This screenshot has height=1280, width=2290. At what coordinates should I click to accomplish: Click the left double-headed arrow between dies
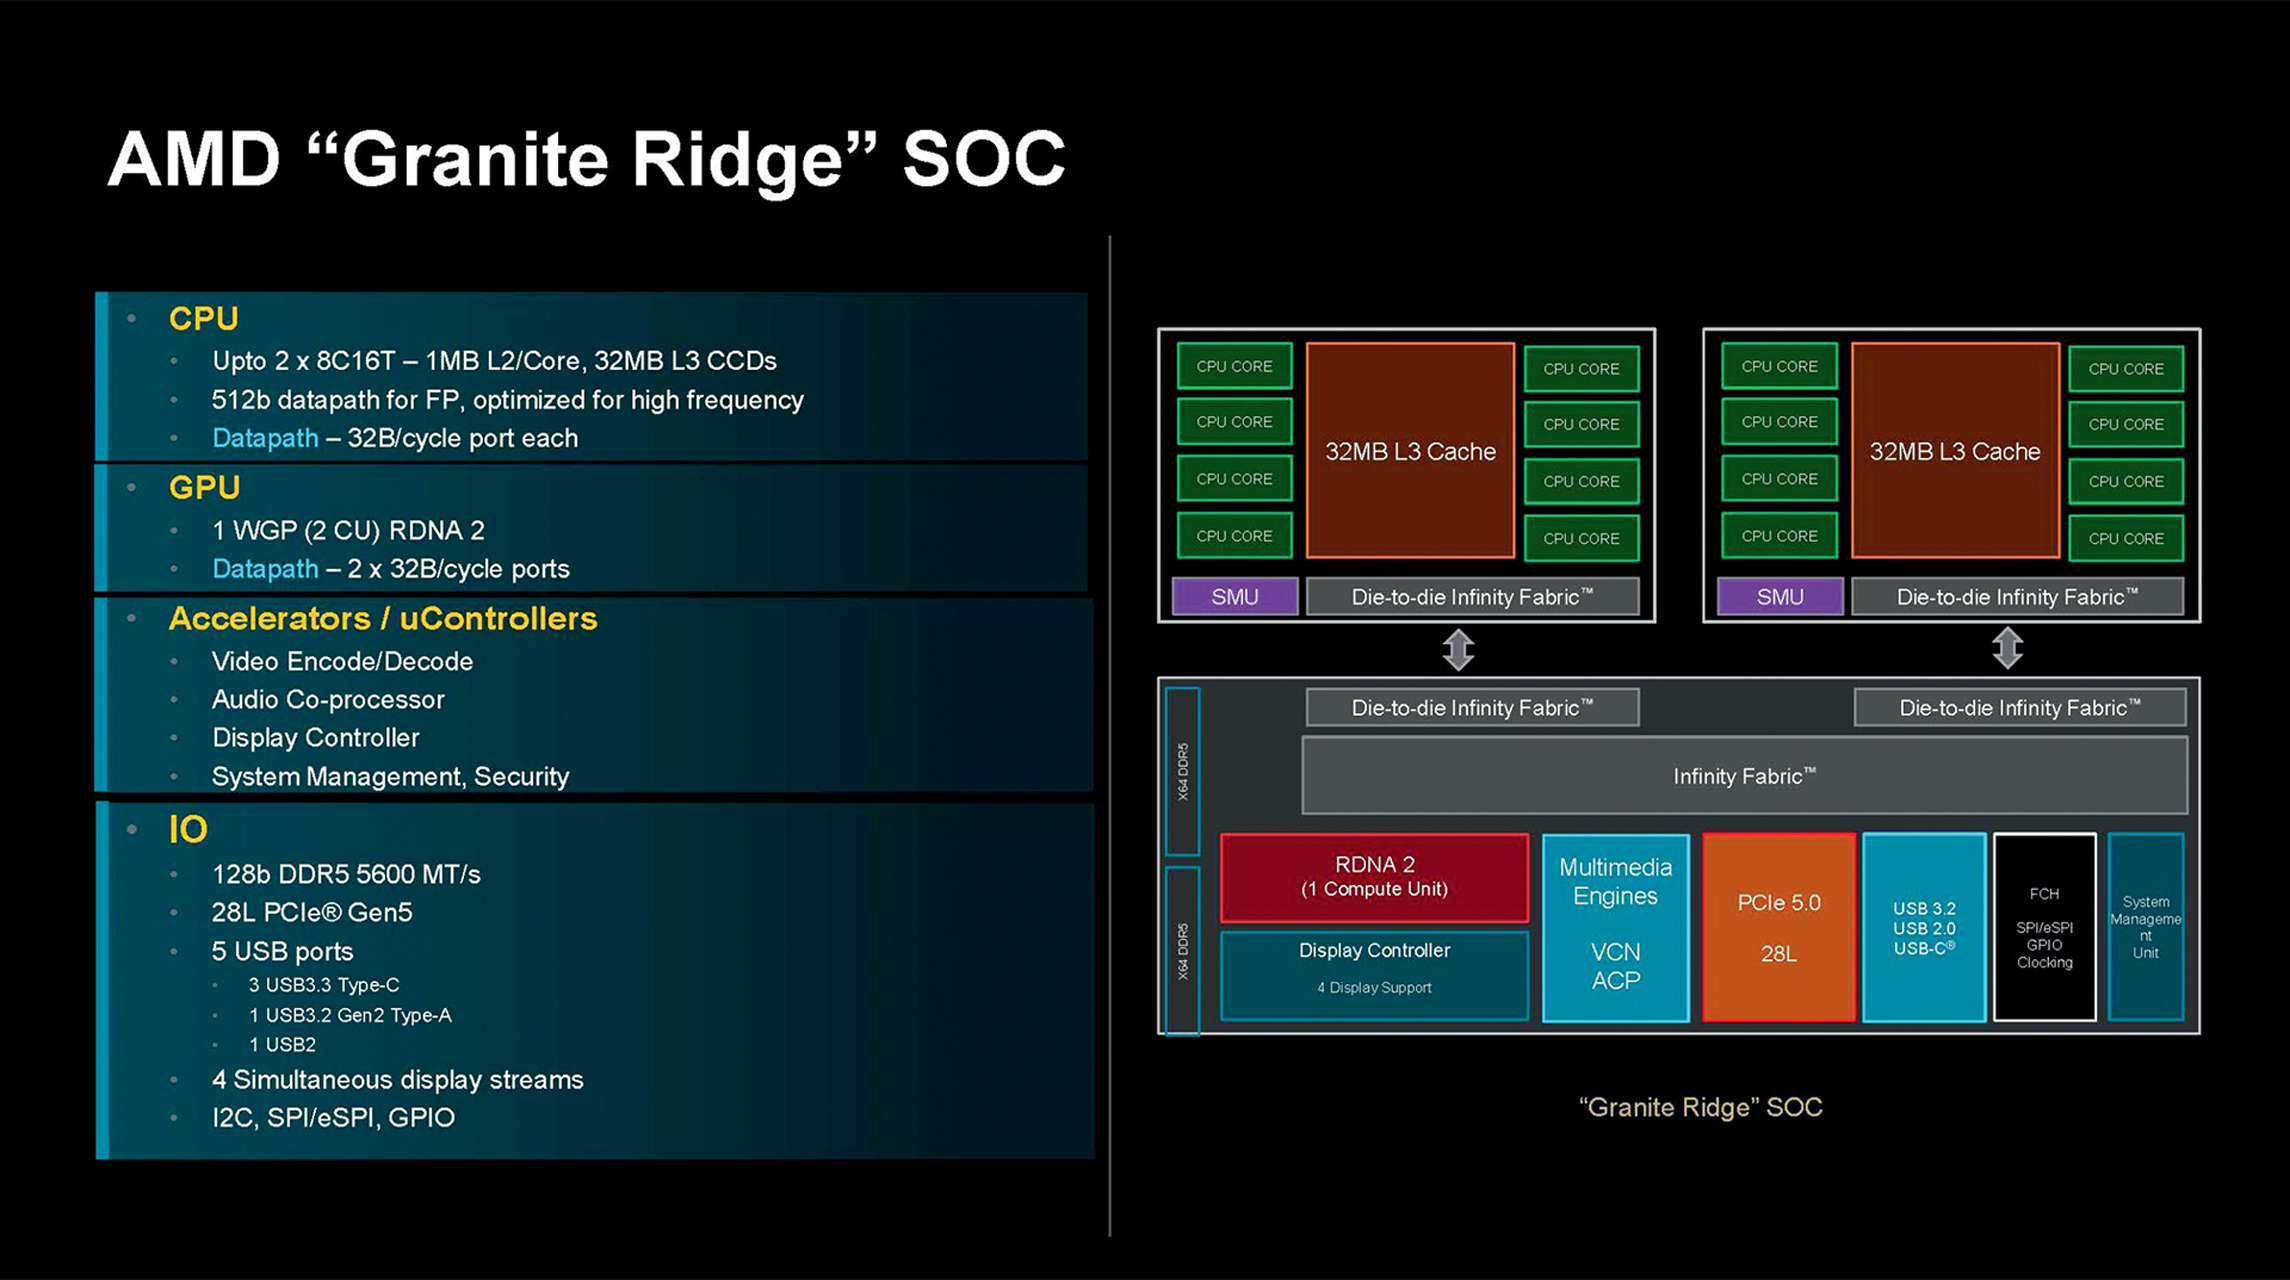pos(1458,650)
